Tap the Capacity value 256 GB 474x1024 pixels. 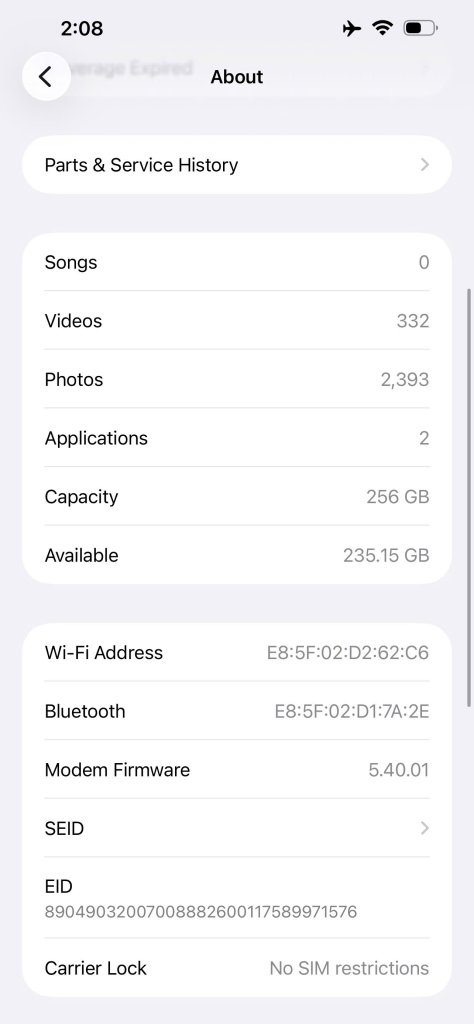pyautogui.click(x=398, y=497)
